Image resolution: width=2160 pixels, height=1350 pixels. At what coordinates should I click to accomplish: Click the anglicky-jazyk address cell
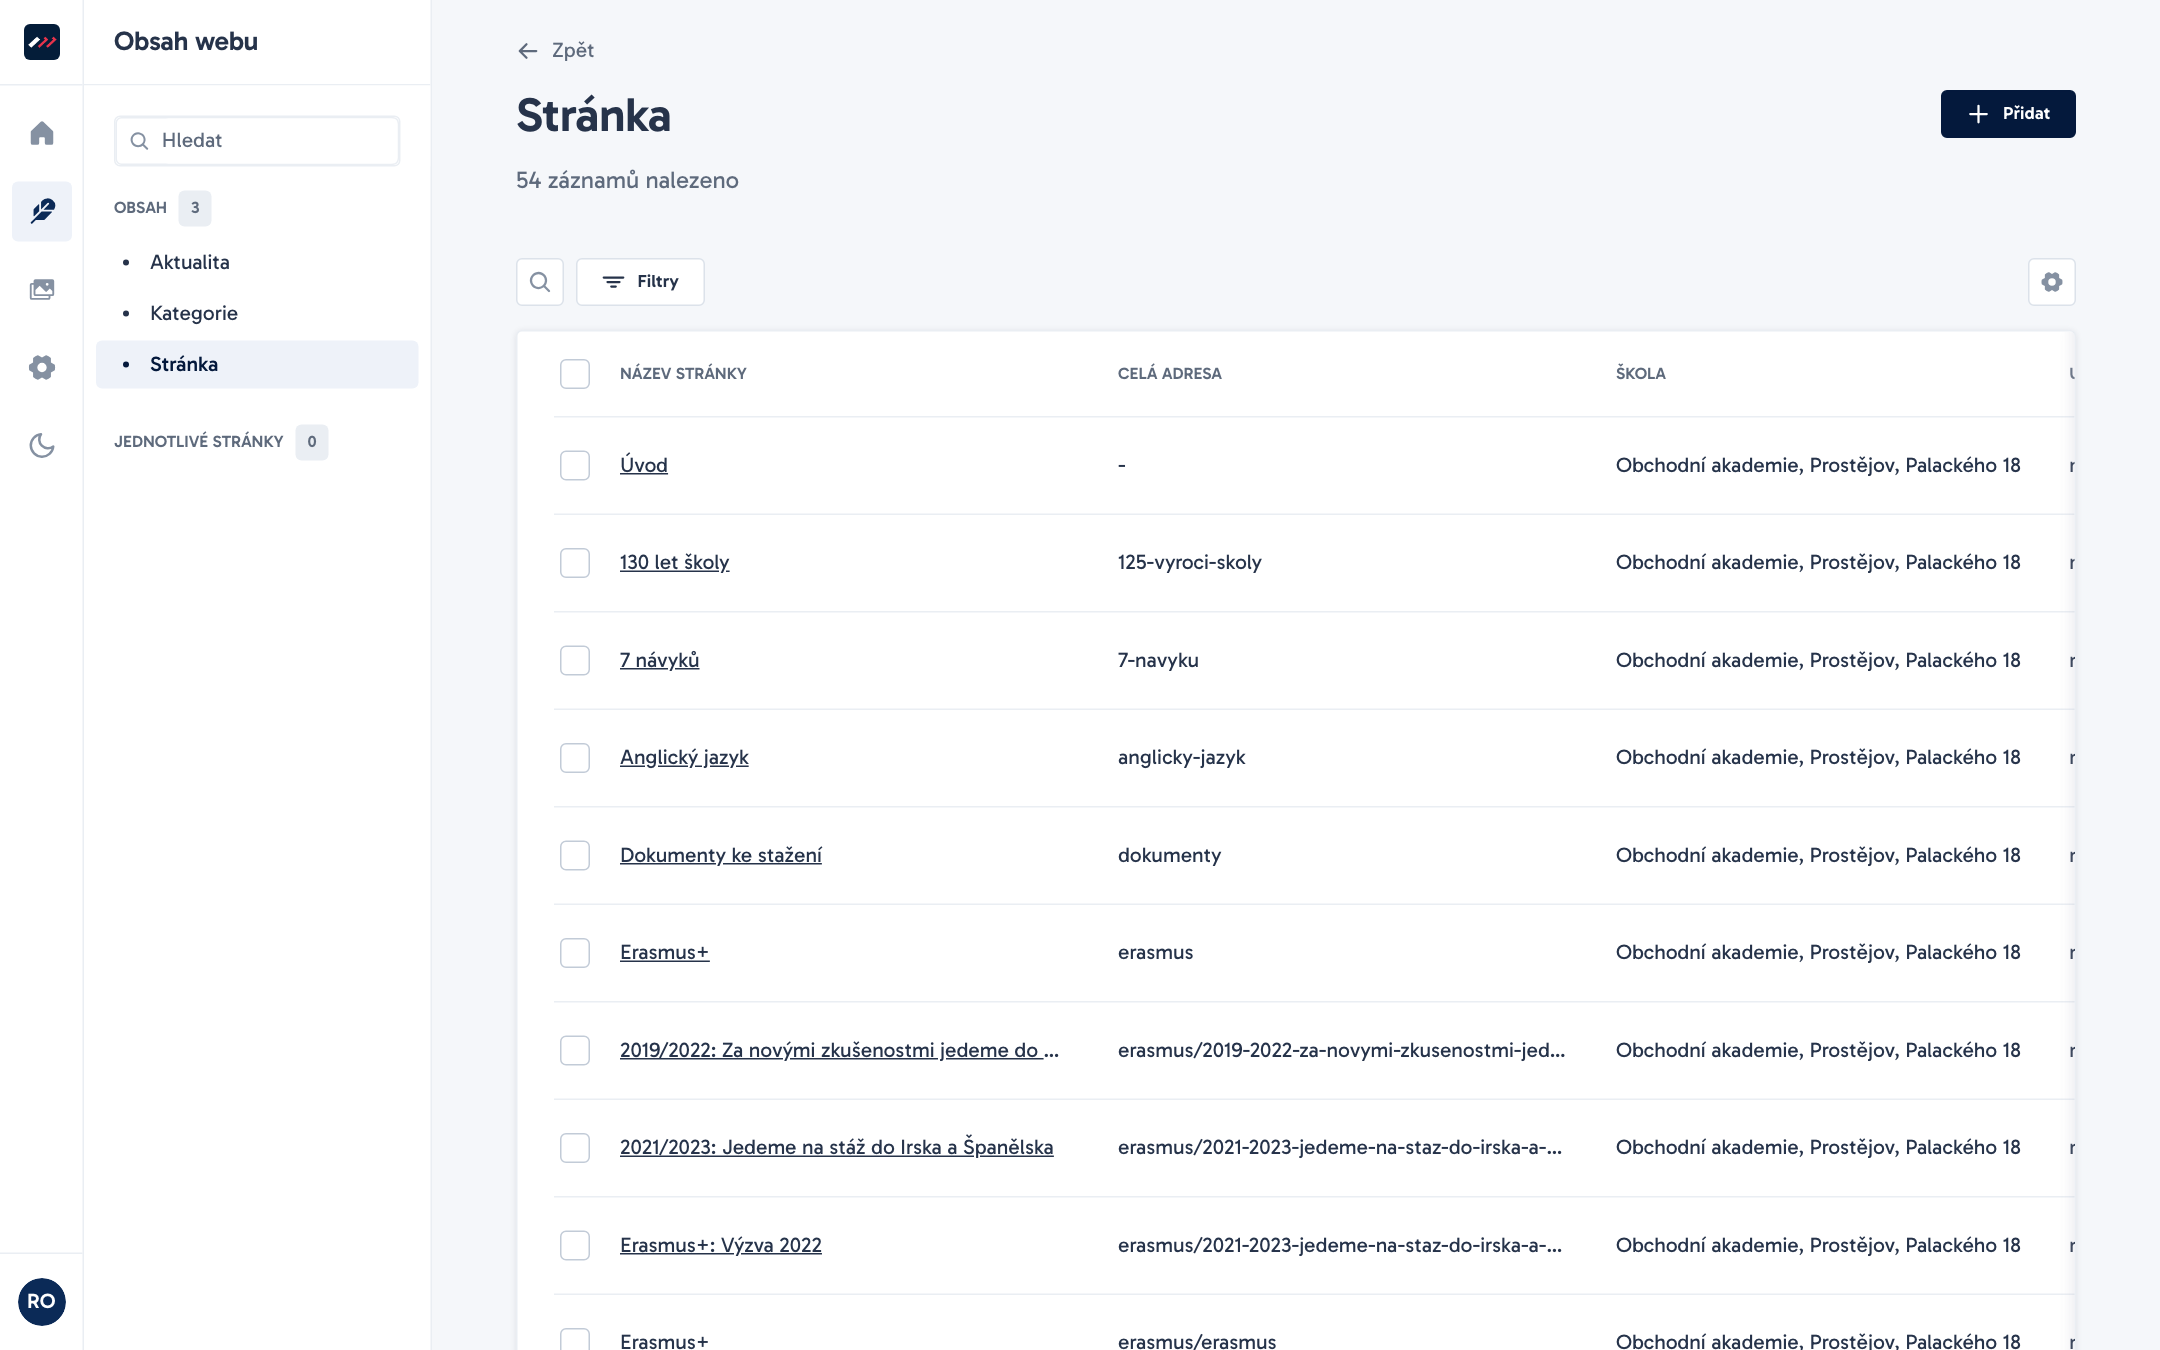1182,757
